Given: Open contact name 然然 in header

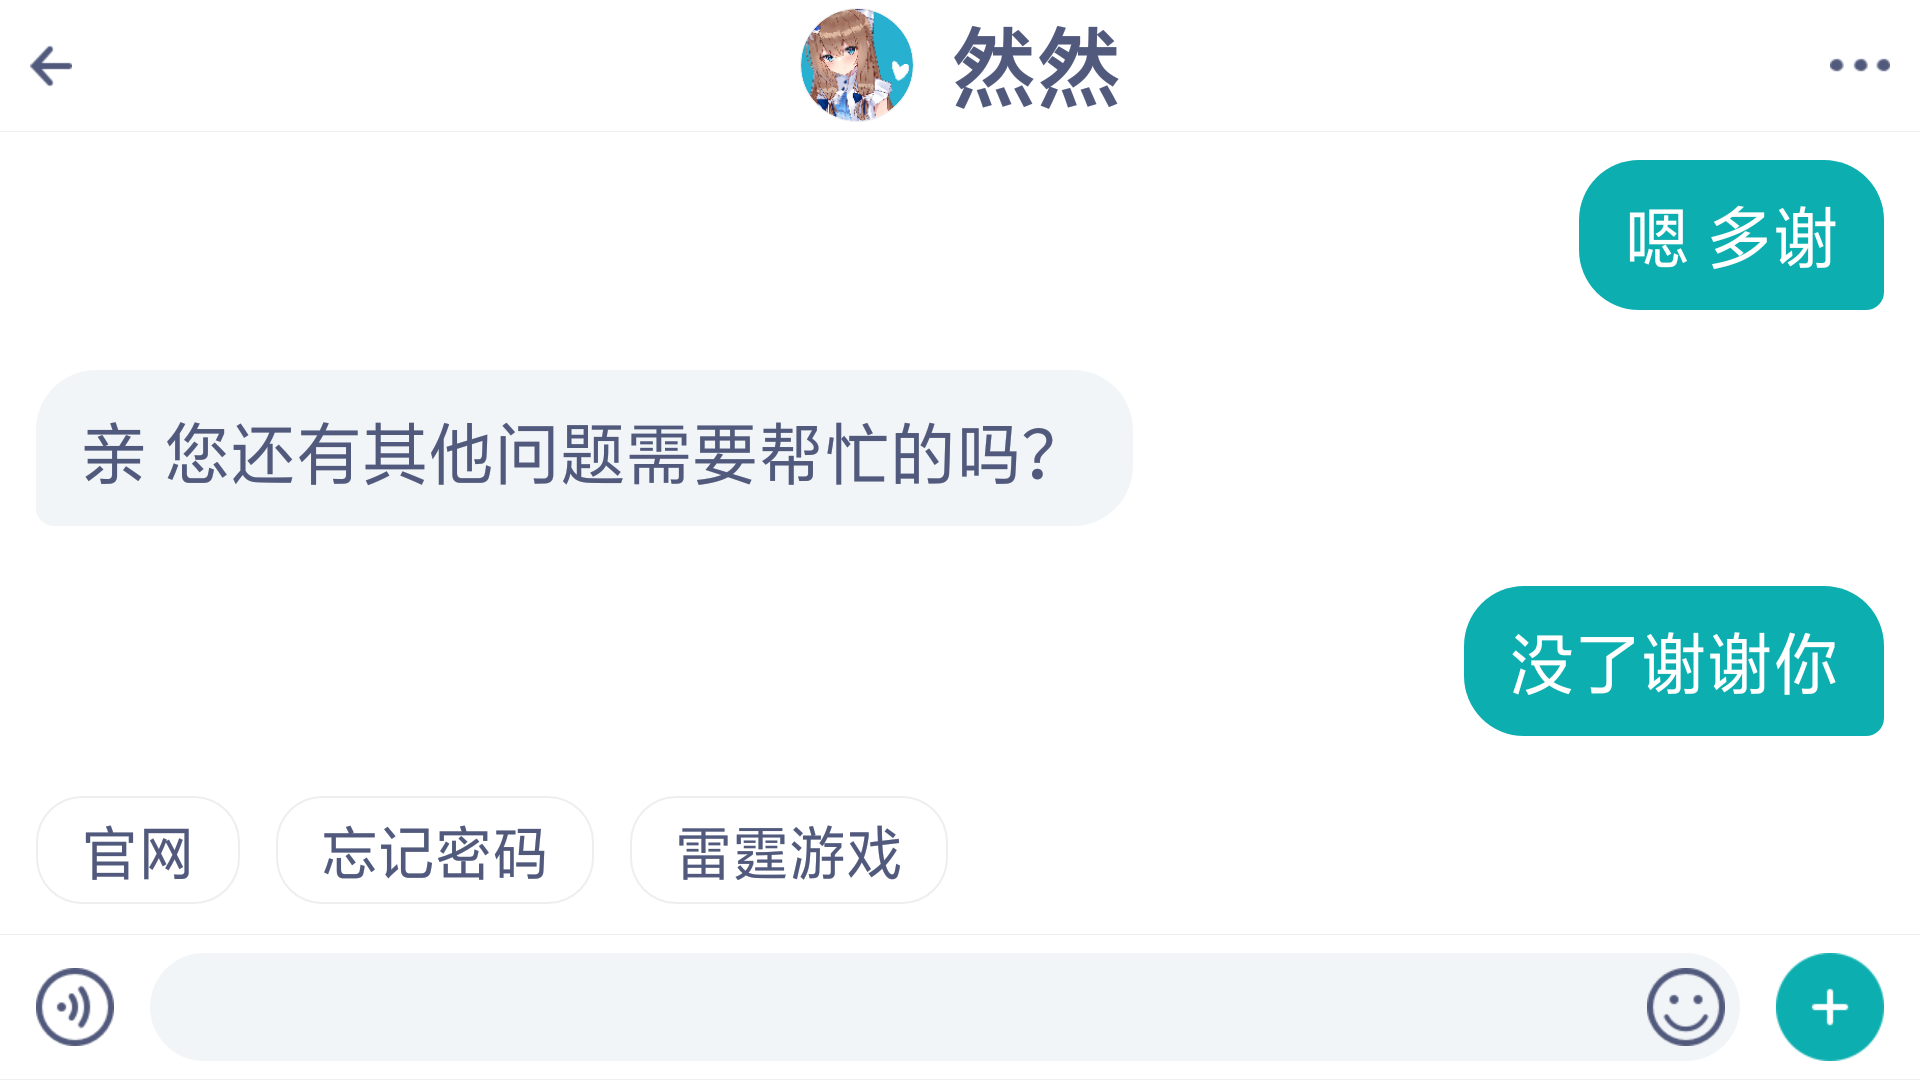Looking at the screenshot, I should point(1036,66).
